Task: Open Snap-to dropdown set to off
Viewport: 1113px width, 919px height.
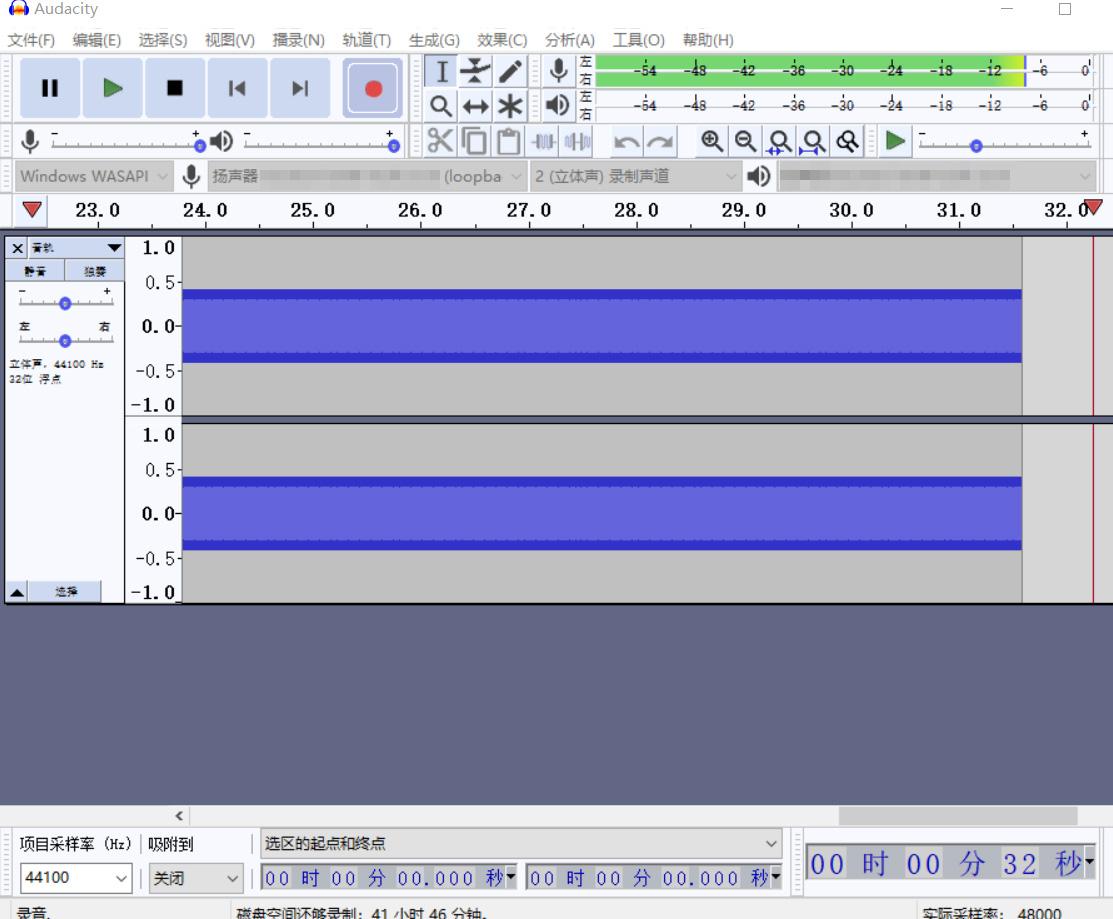Action: pyautogui.click(x=196, y=878)
